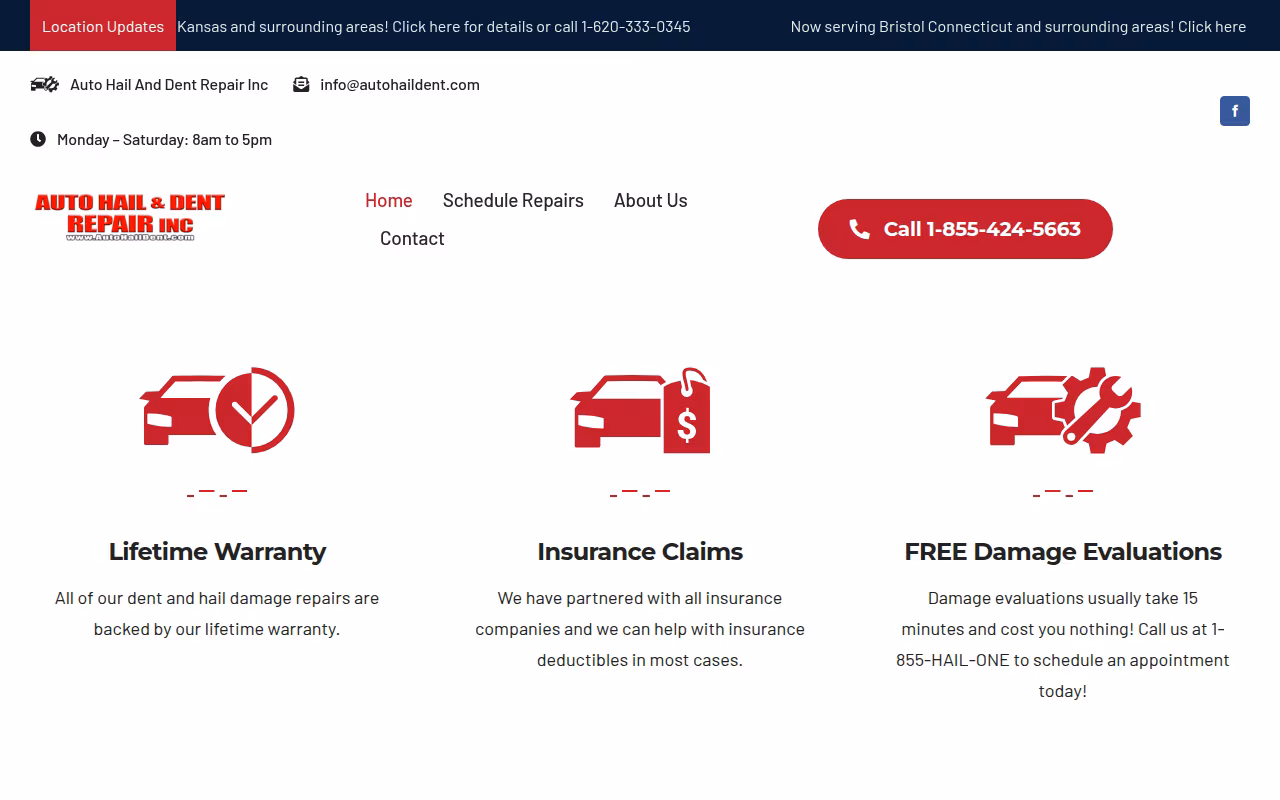This screenshot has height=800, width=1280.
Task: Open the About Us menu item
Action: pos(651,200)
